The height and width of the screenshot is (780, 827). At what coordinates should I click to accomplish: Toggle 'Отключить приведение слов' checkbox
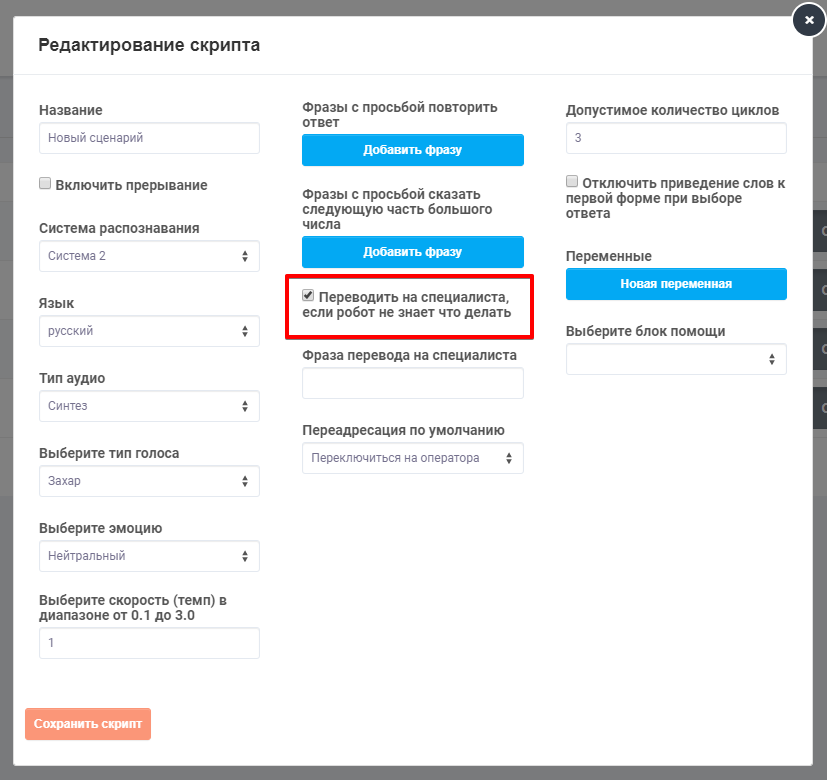(x=572, y=182)
